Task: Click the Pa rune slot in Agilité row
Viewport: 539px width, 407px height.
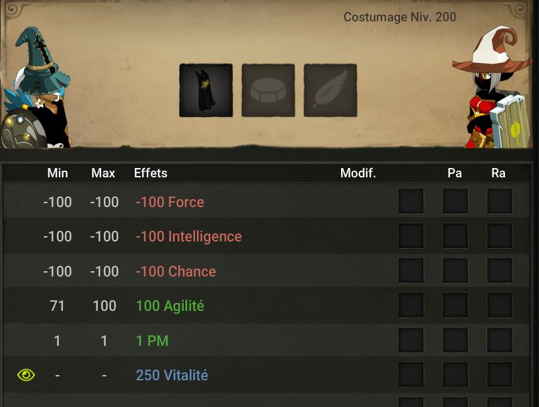Action: (455, 306)
